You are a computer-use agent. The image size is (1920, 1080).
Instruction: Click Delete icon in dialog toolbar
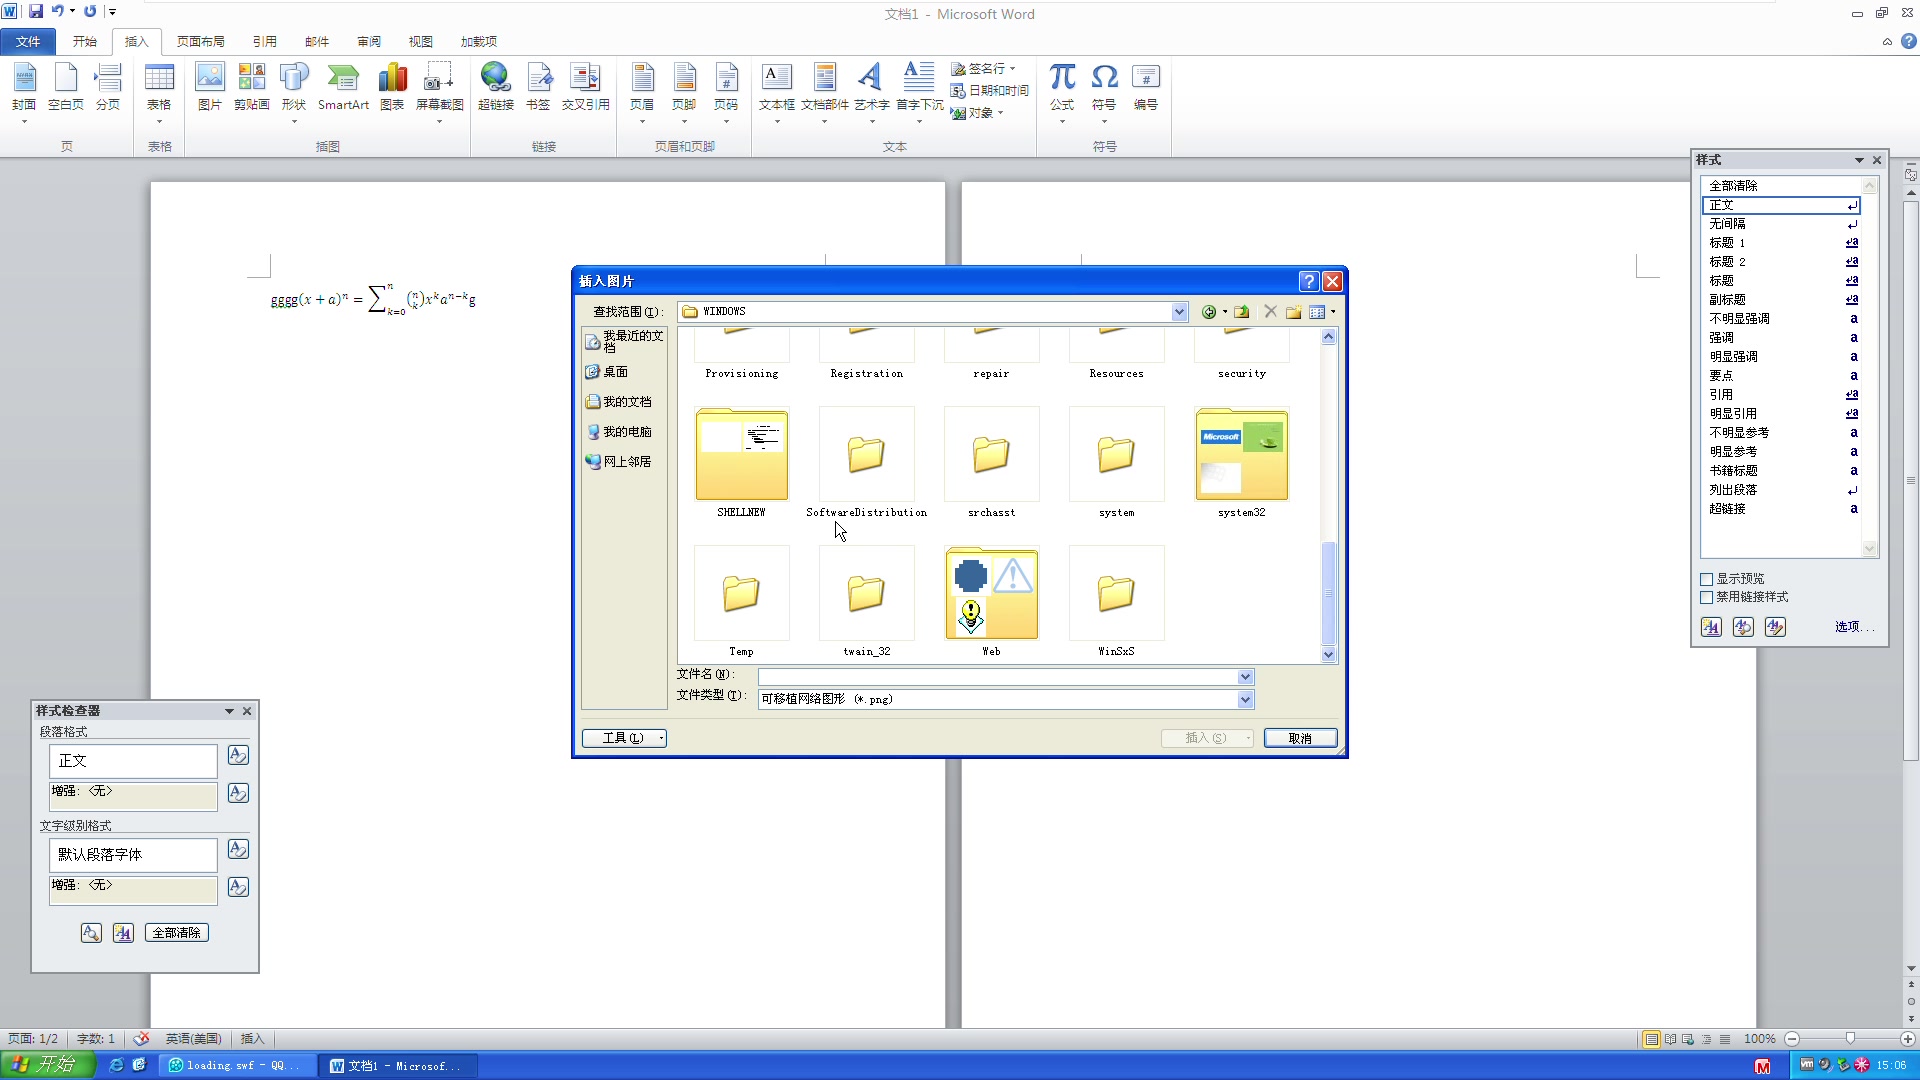pos(1270,312)
